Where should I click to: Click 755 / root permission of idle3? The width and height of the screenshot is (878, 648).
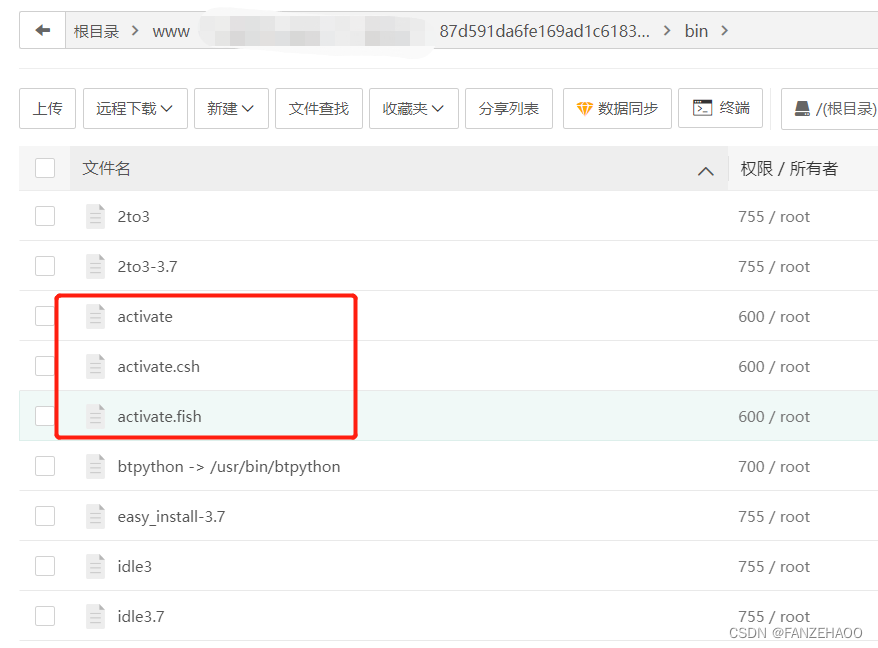tap(774, 566)
